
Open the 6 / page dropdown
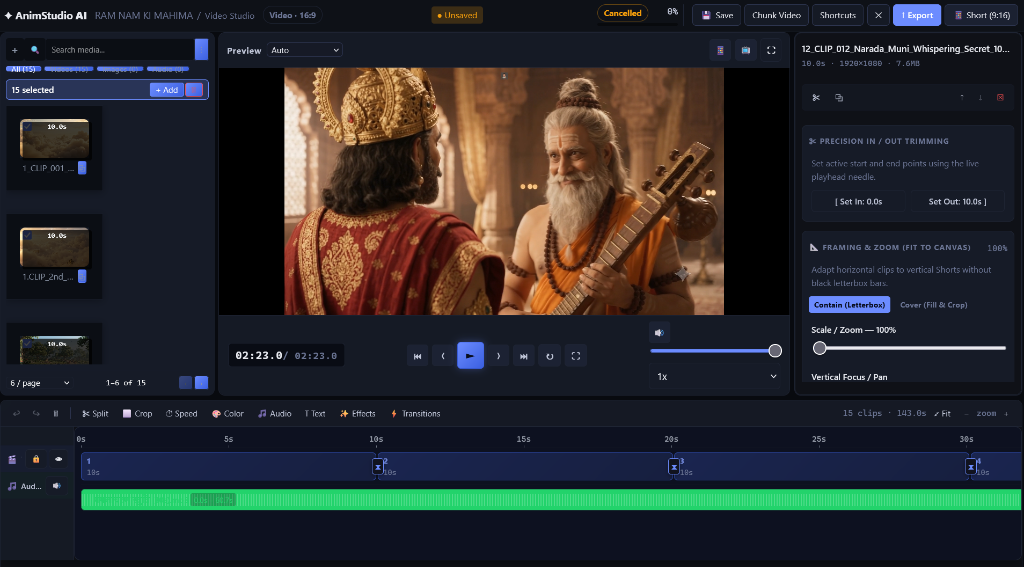click(40, 383)
